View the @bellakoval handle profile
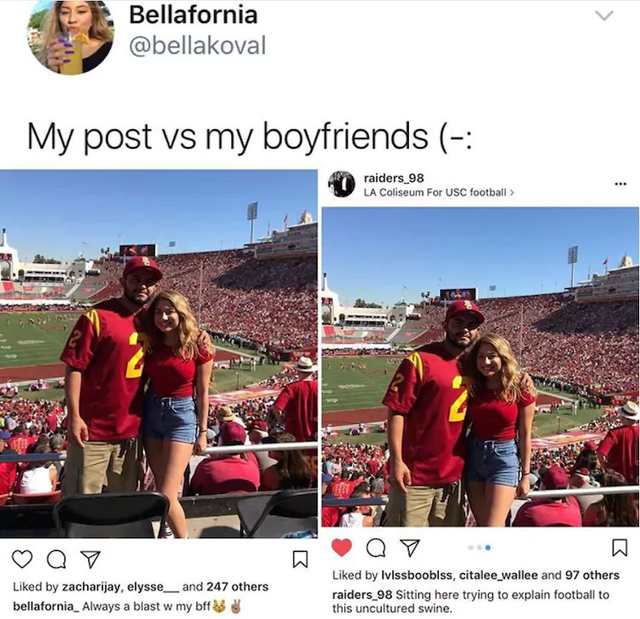The height and width of the screenshot is (619, 640). point(198,45)
